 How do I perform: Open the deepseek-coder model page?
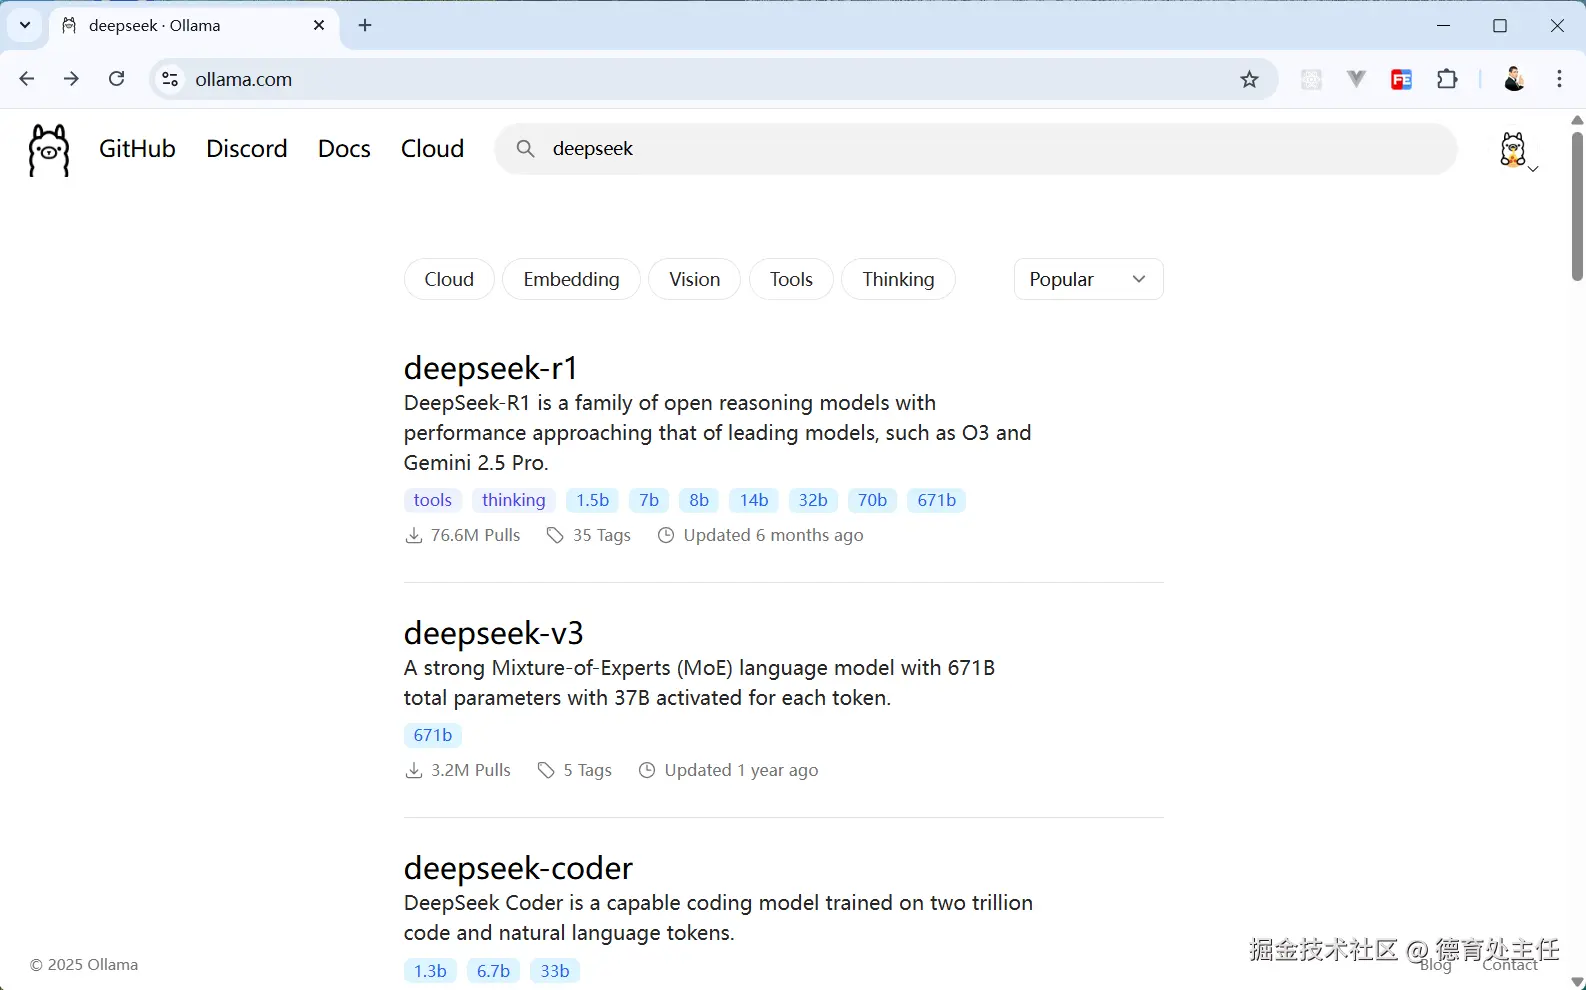[x=518, y=868]
